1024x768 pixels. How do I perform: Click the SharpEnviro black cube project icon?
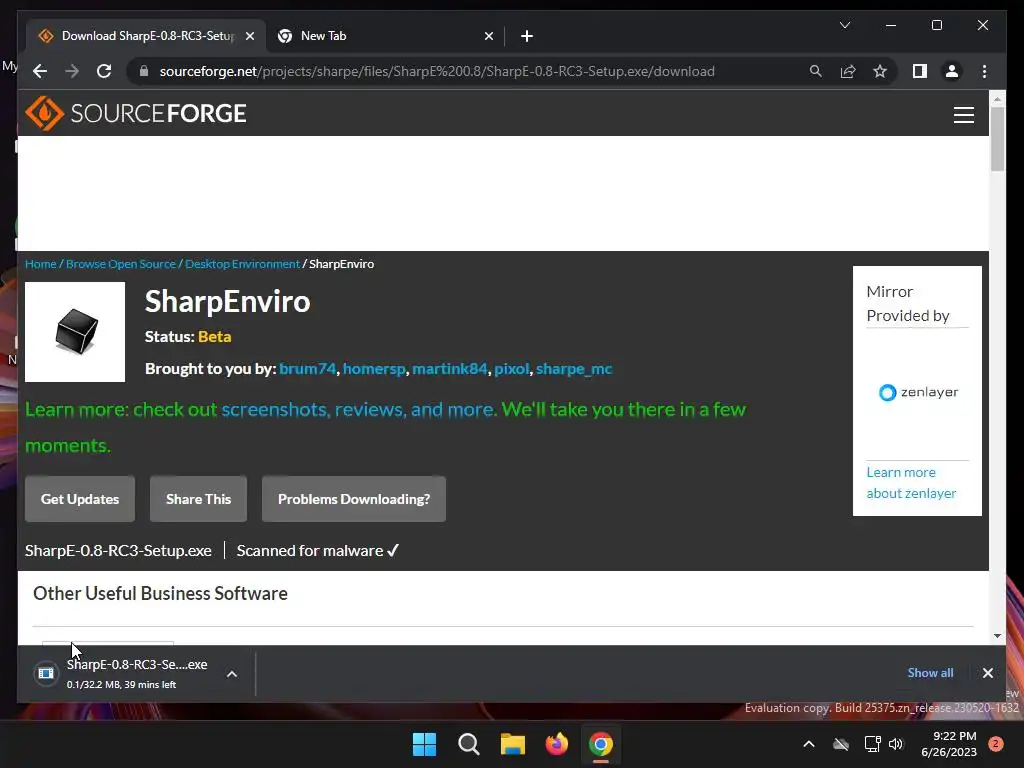tap(75, 332)
